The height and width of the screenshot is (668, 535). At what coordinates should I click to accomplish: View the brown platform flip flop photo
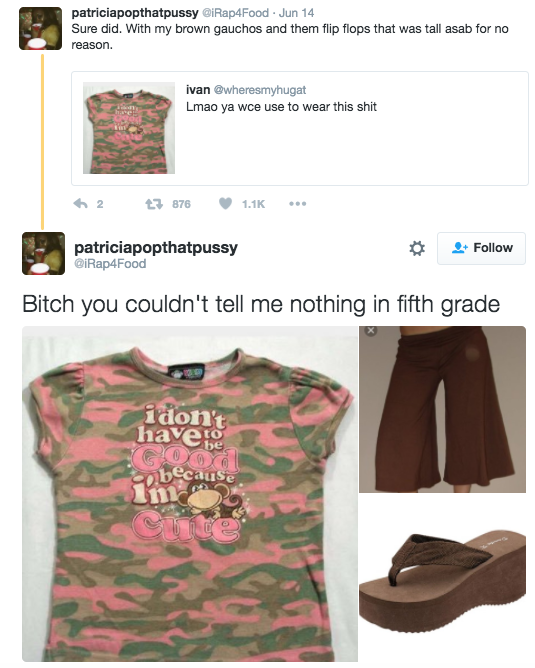point(442,578)
